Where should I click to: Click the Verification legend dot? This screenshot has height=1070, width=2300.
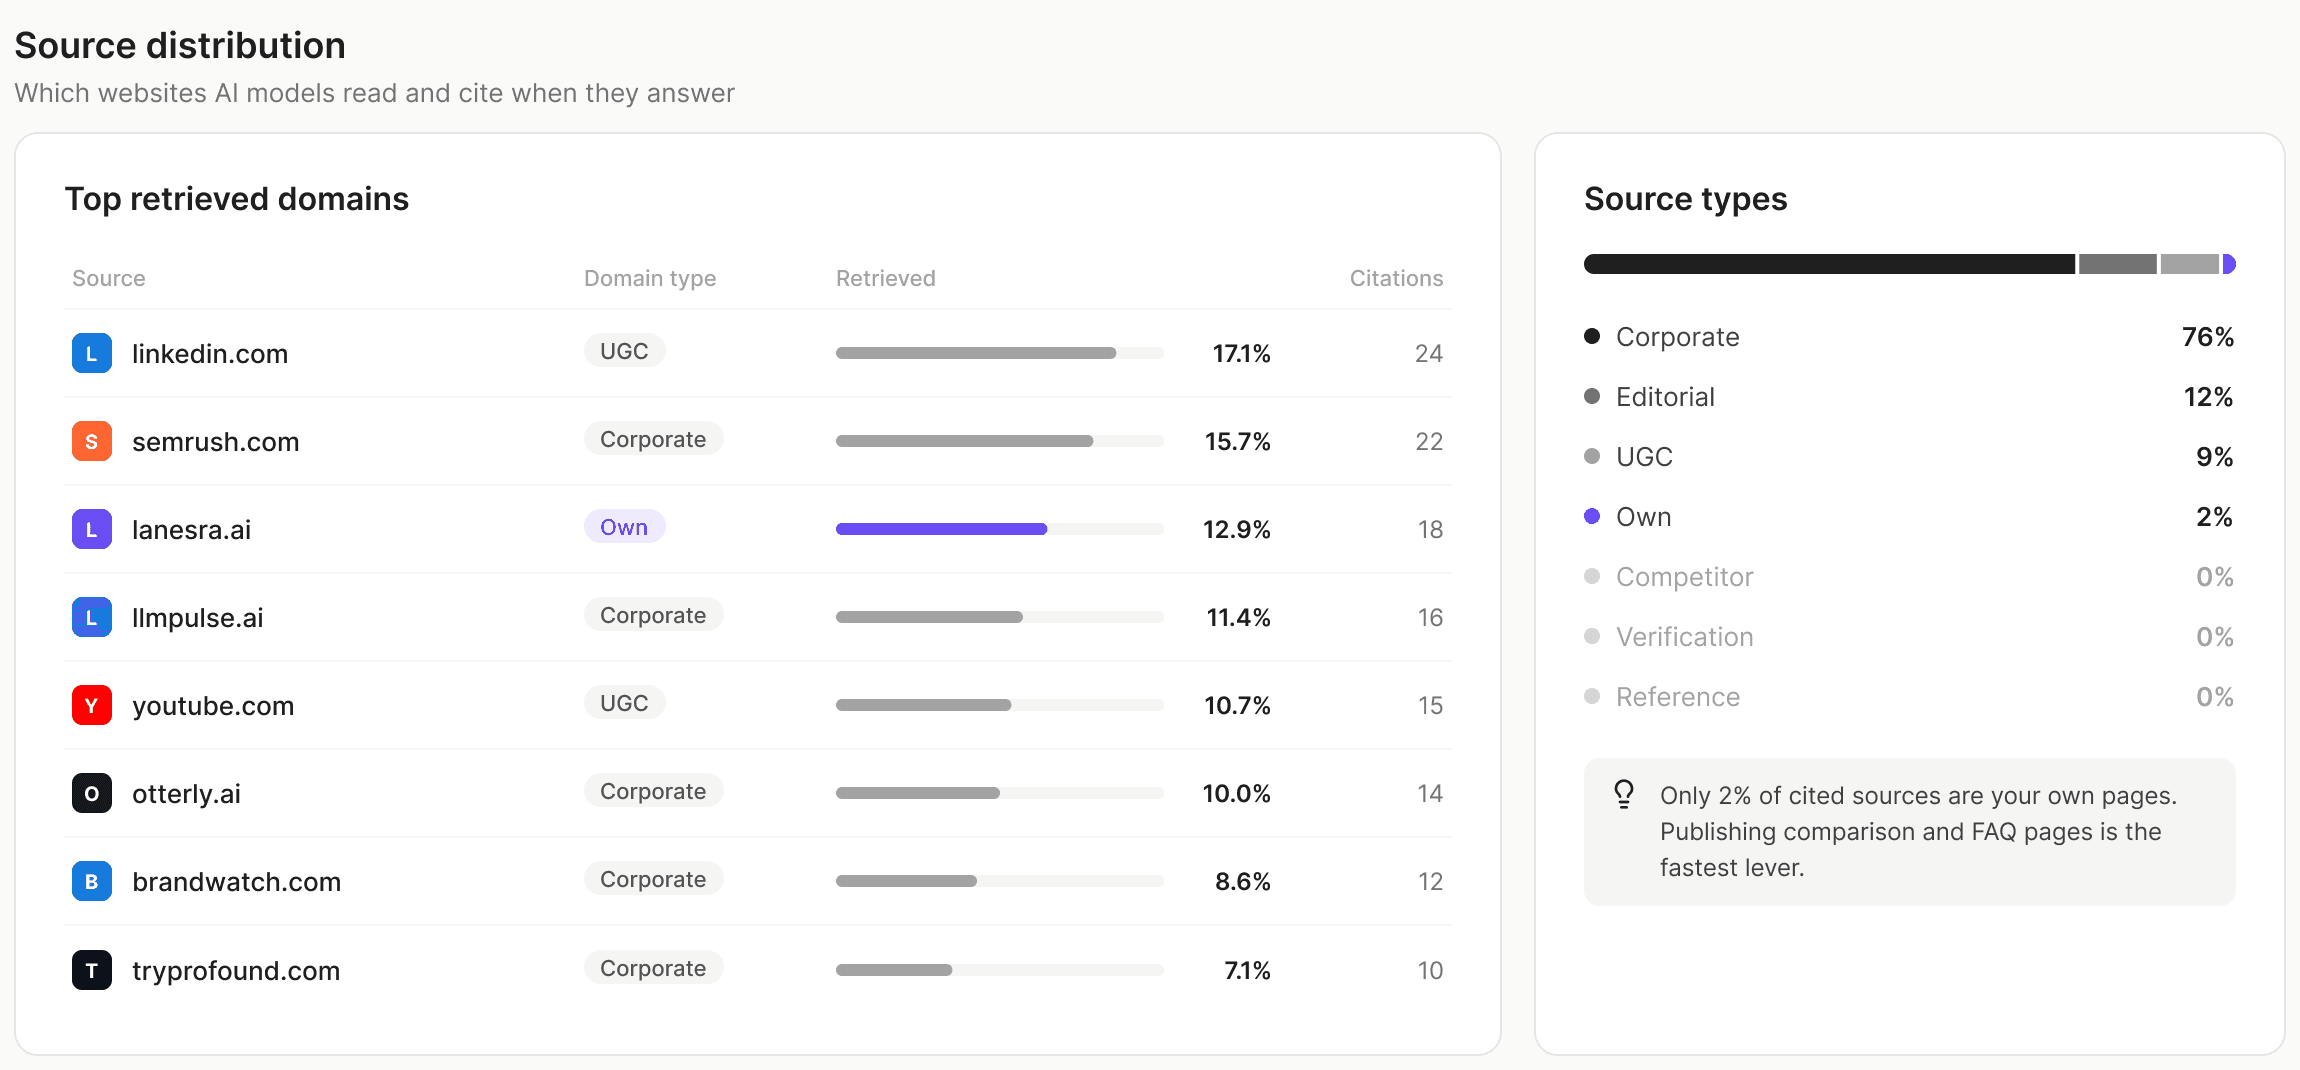1592,636
